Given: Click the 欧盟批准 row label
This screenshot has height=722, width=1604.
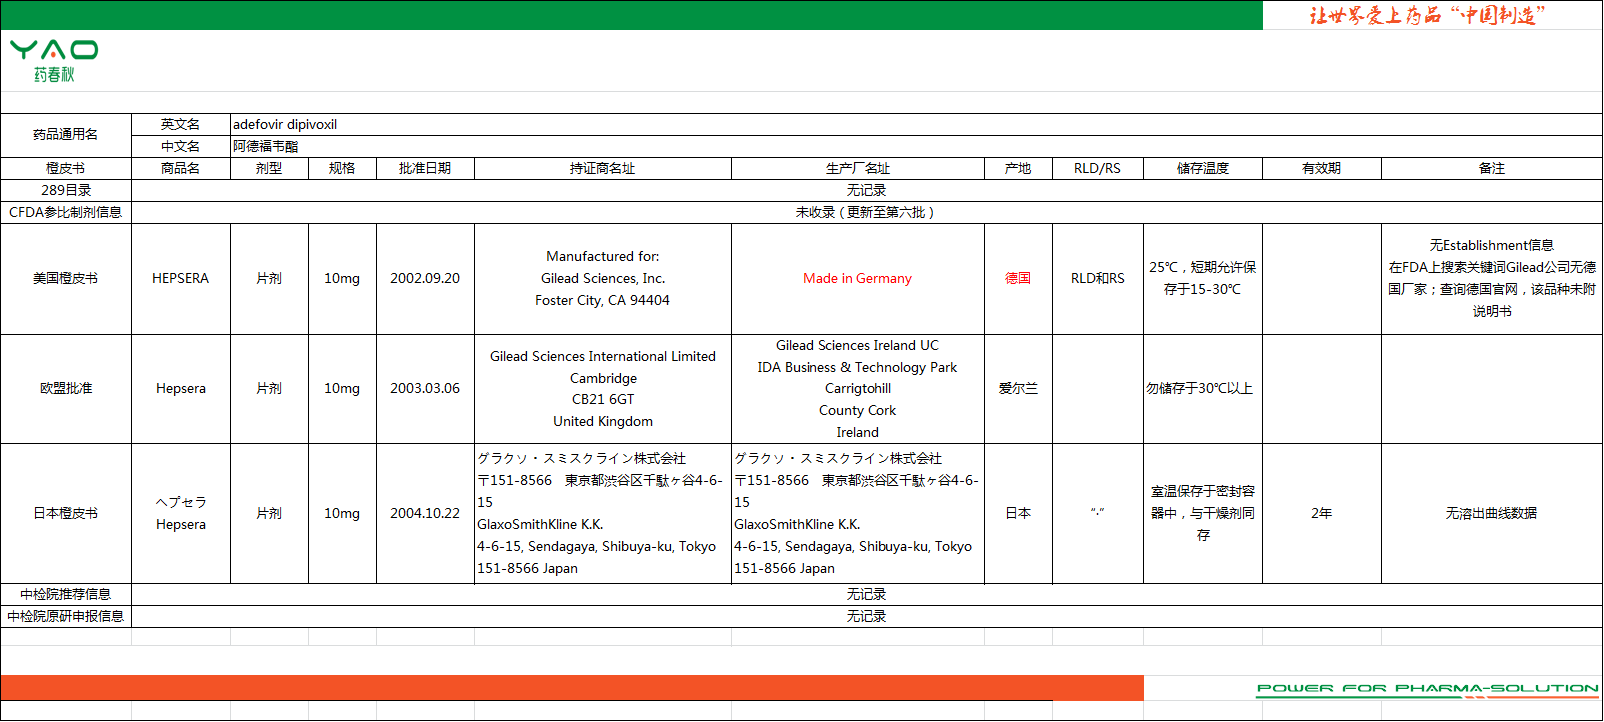Looking at the screenshot, I should pos(66,389).
